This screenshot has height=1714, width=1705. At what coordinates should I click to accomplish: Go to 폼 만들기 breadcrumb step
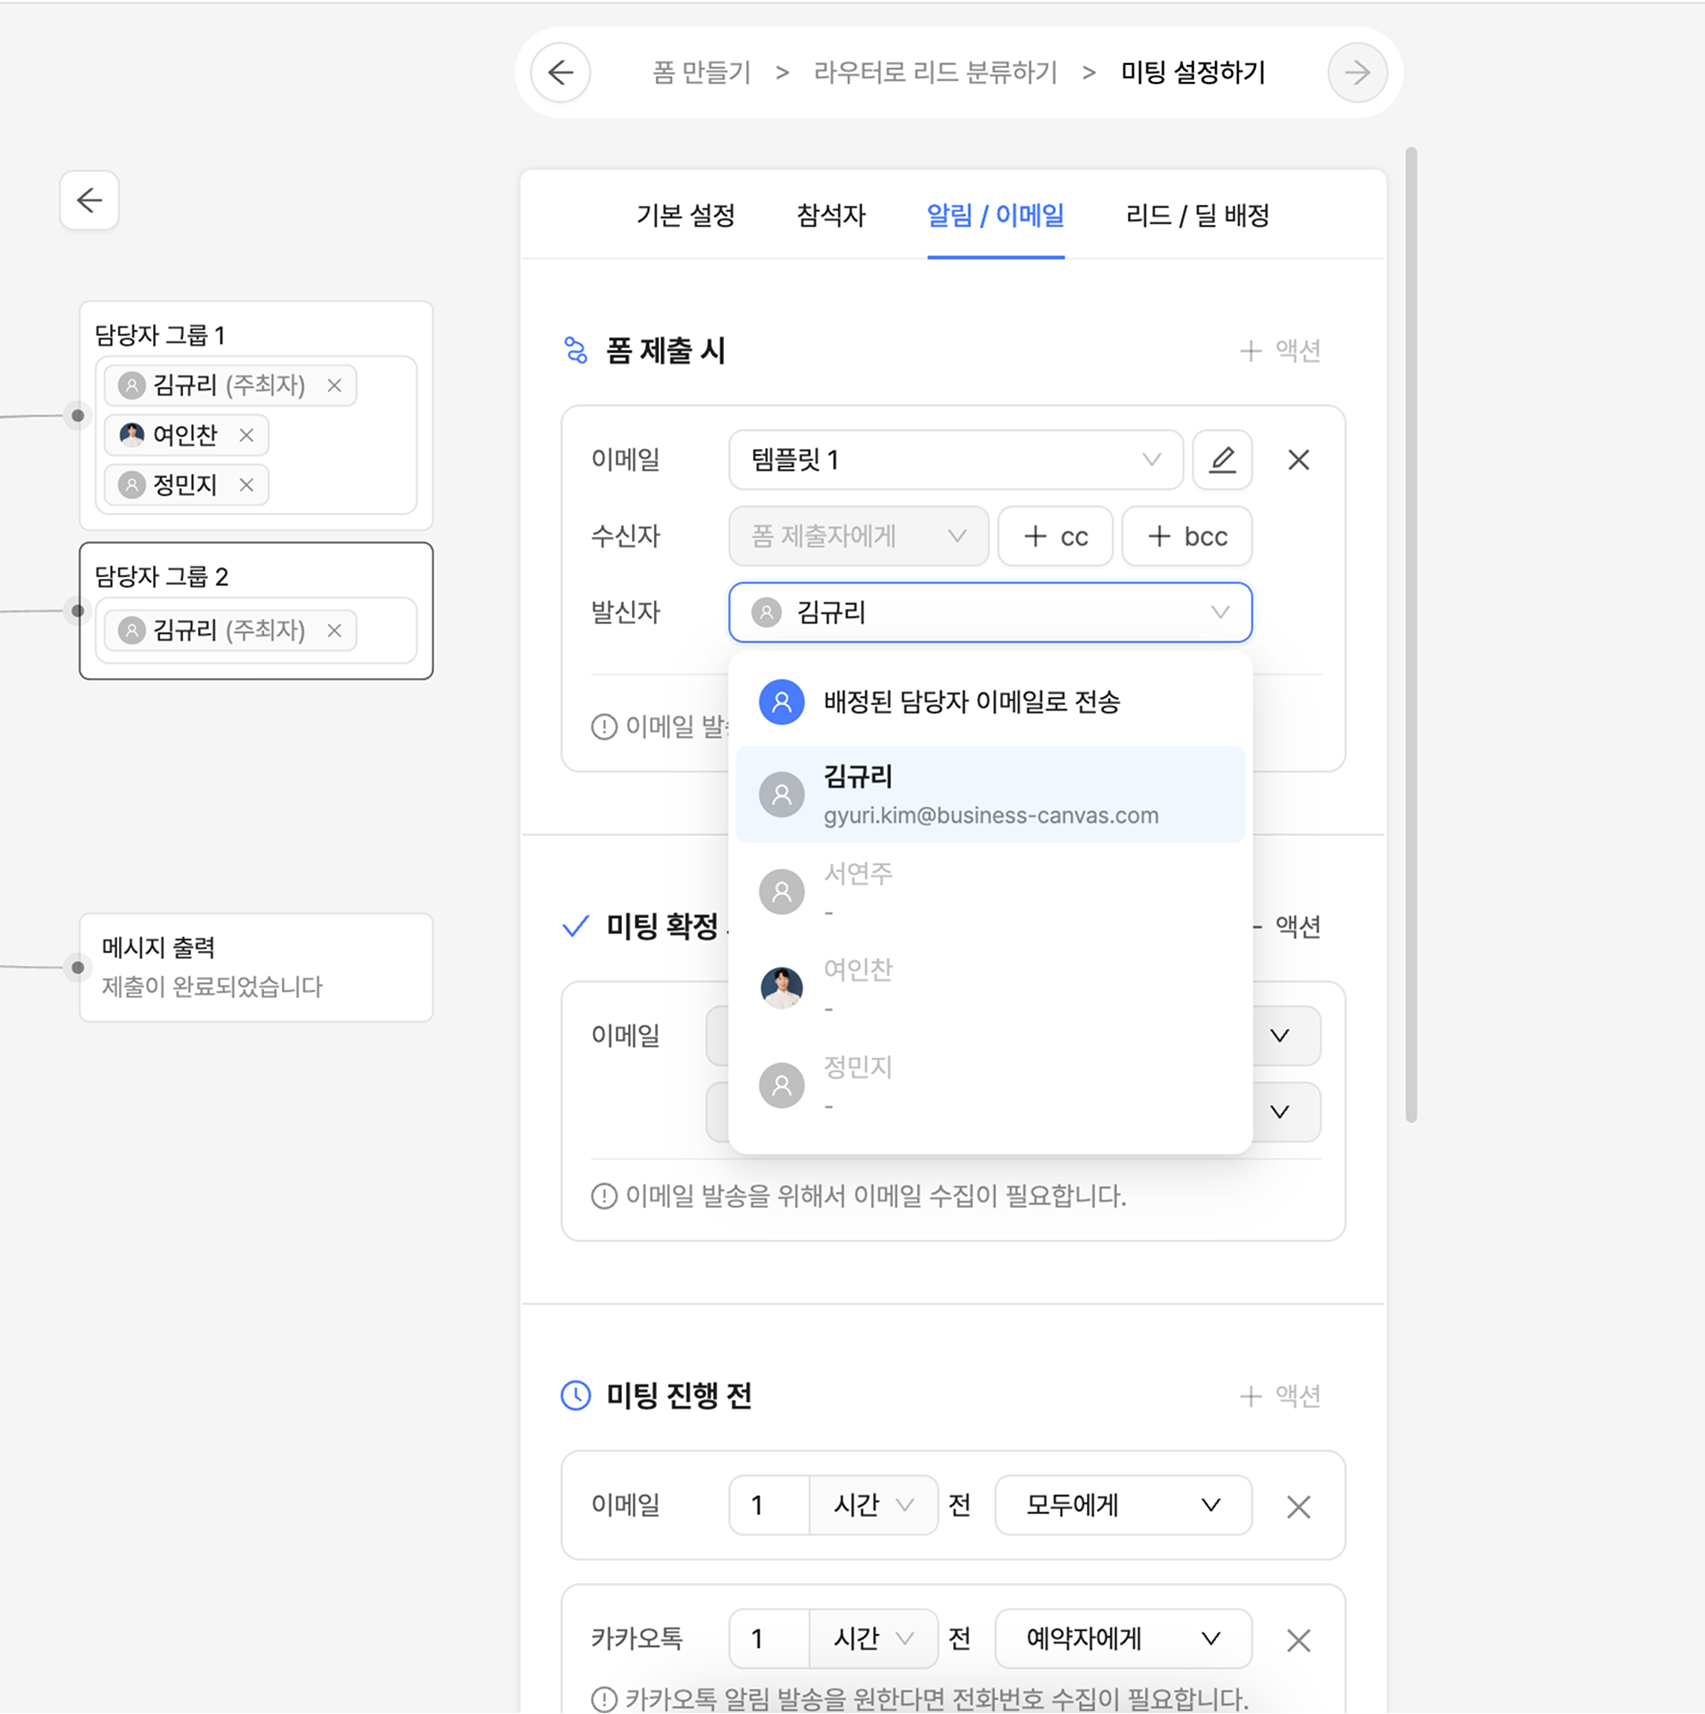tap(701, 72)
